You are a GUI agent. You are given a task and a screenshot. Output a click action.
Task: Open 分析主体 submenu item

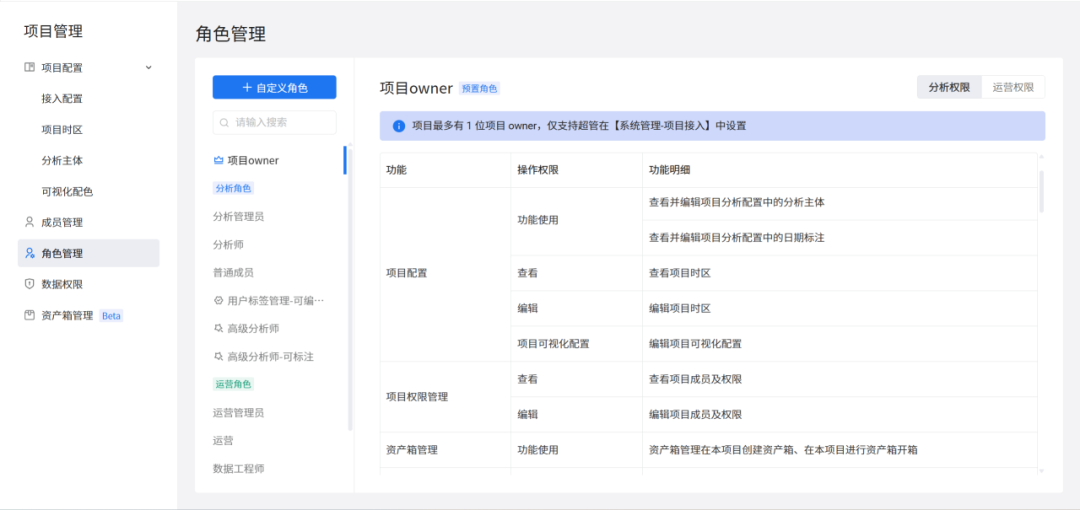pyautogui.click(x=62, y=161)
